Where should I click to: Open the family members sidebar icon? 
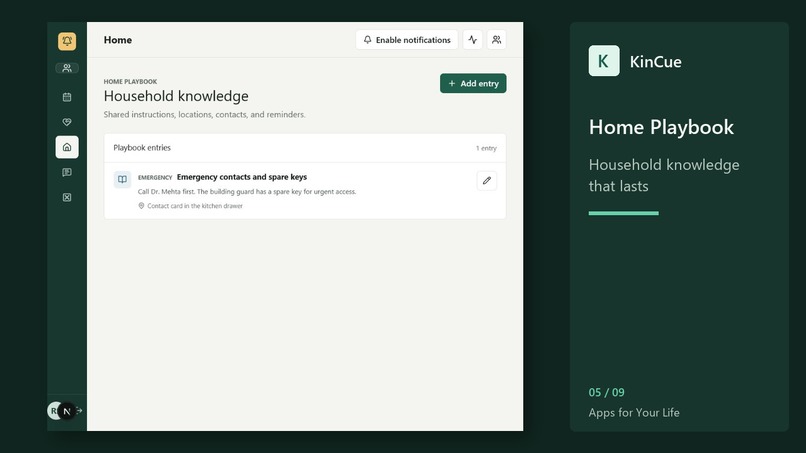(x=67, y=68)
